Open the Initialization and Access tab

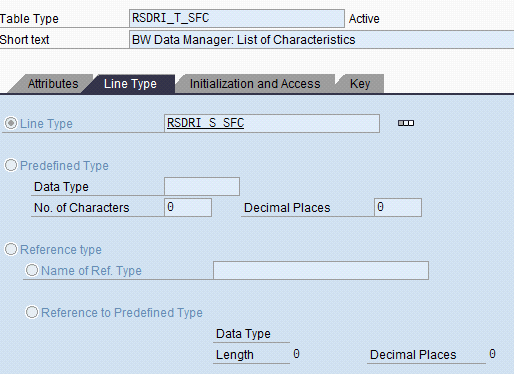pyautogui.click(x=255, y=84)
